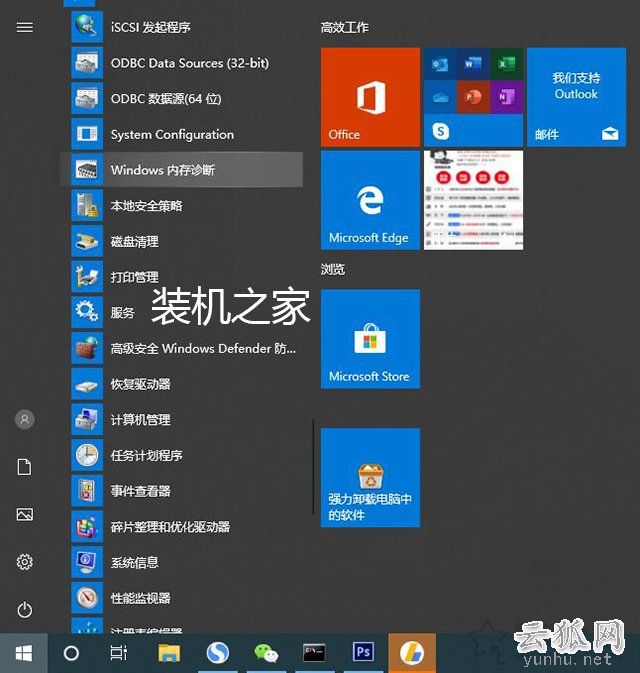
Task: Click the Power button icon
Action: [24, 609]
